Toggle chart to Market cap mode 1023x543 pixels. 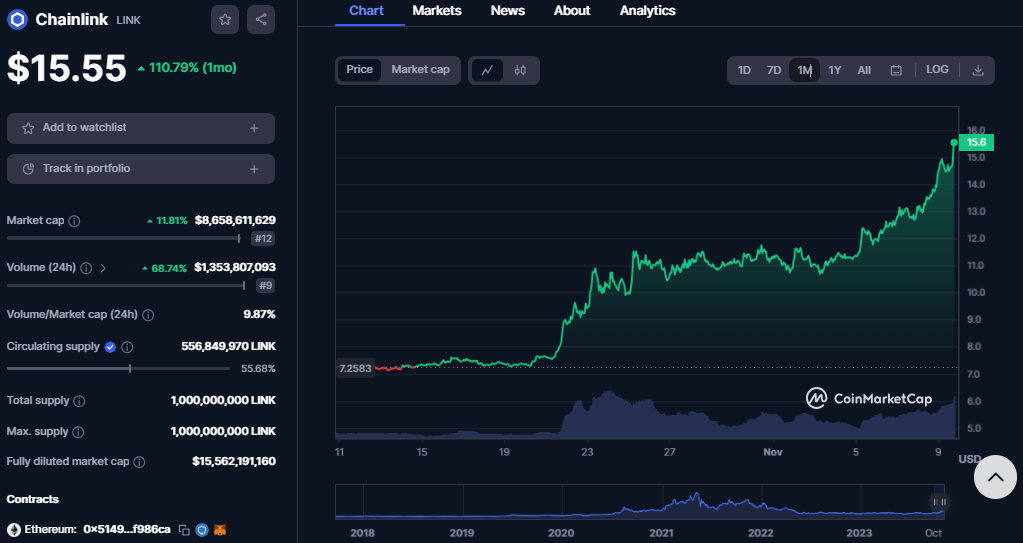coord(420,70)
